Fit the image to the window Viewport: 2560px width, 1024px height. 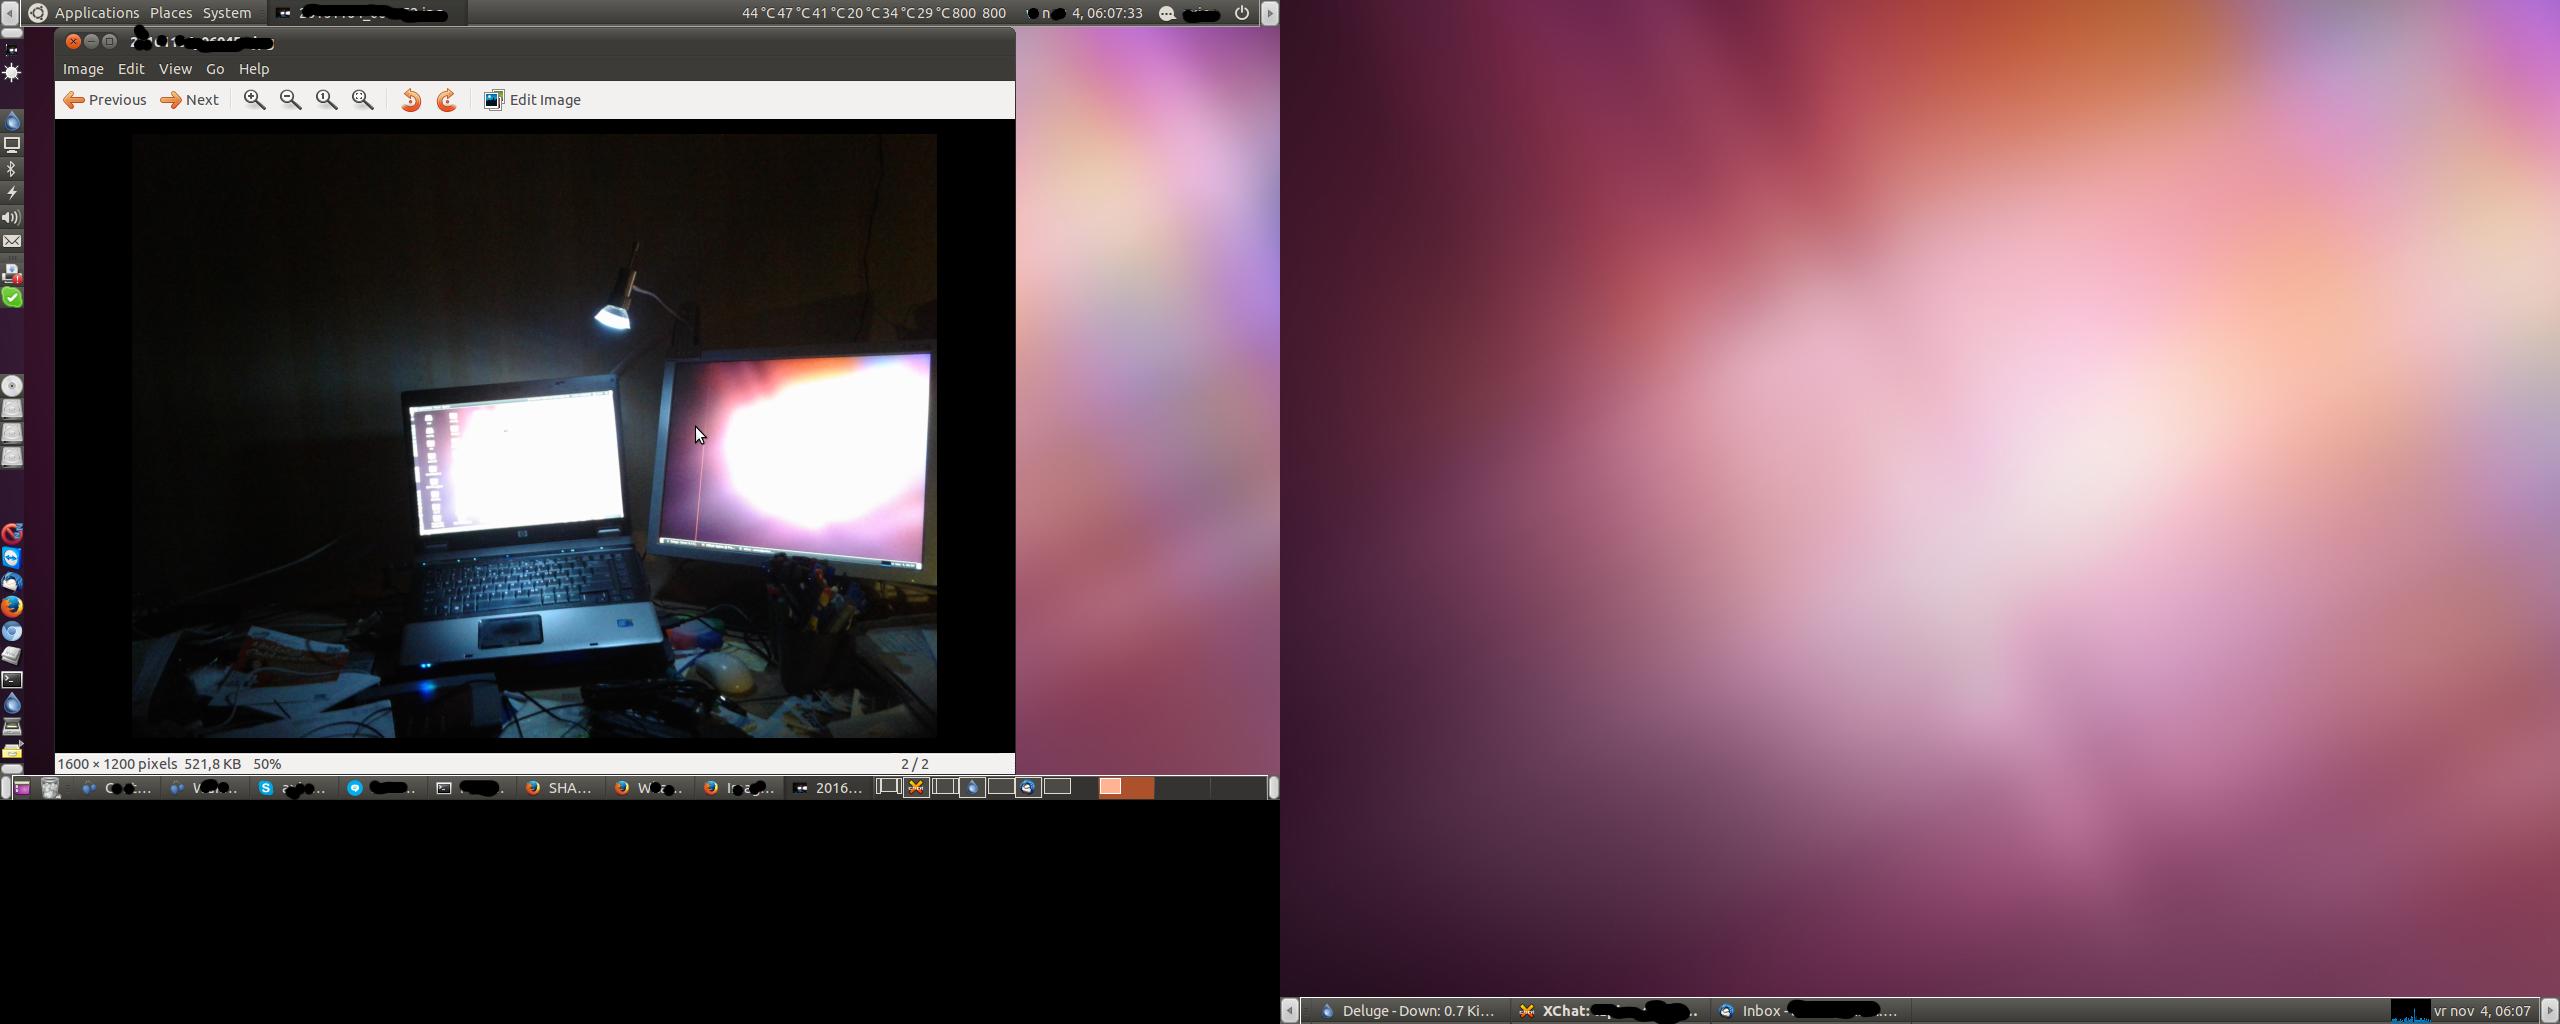pyautogui.click(x=363, y=100)
